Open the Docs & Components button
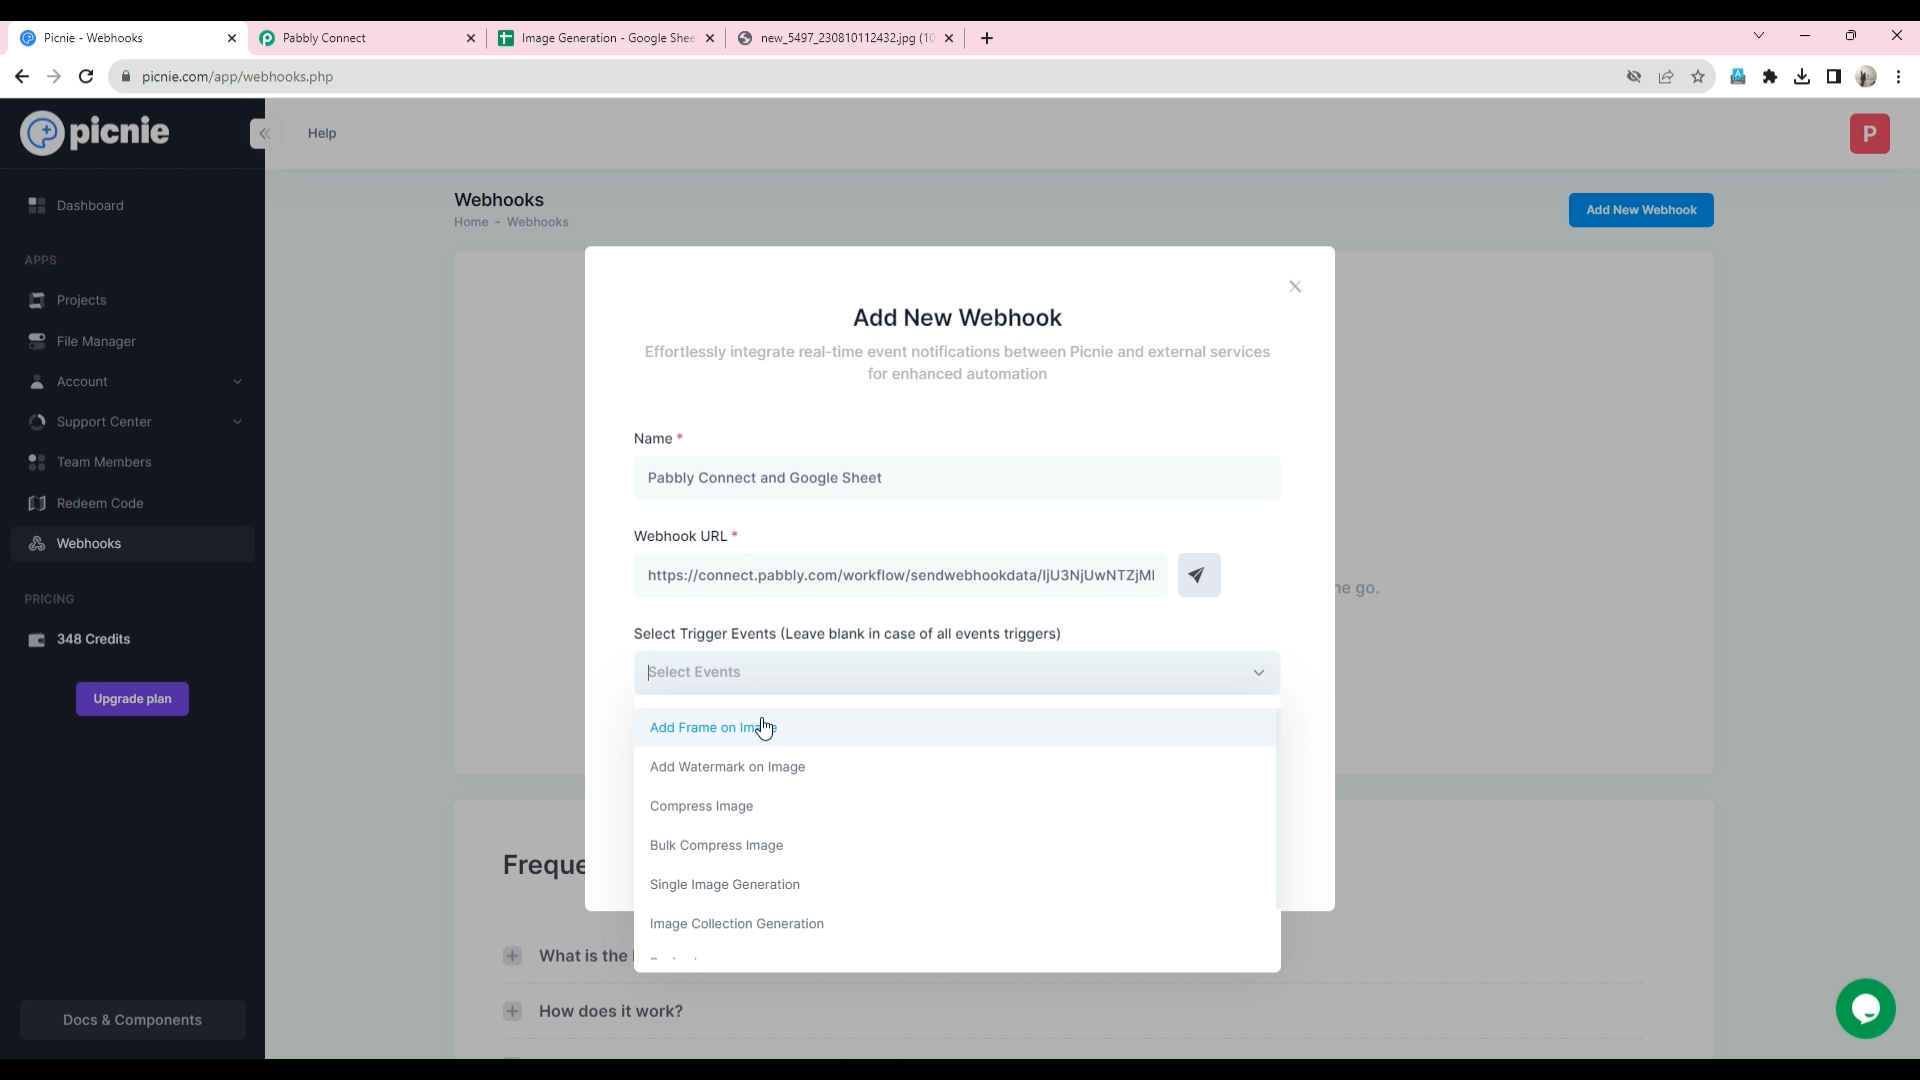This screenshot has width=1920, height=1080. [132, 1020]
